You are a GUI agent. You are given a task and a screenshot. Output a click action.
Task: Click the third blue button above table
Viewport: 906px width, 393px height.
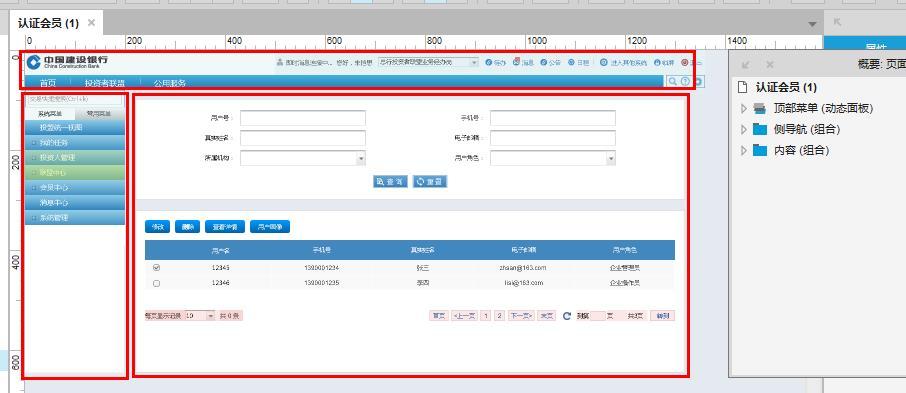point(225,227)
